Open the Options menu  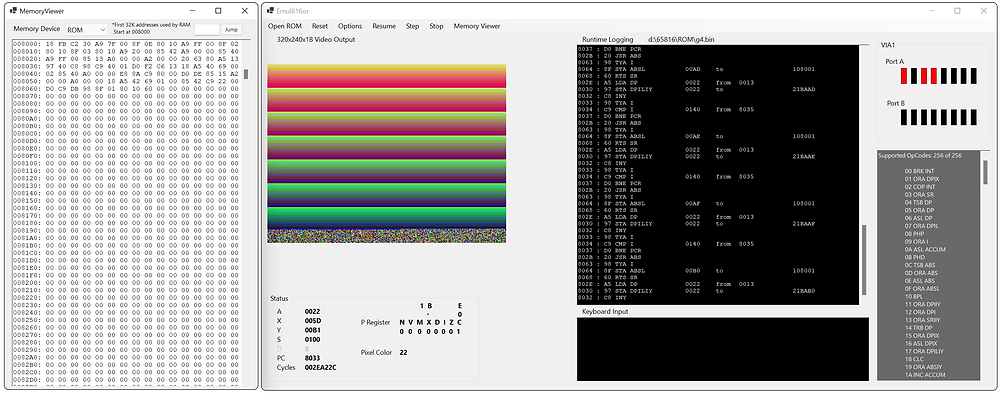(x=349, y=26)
